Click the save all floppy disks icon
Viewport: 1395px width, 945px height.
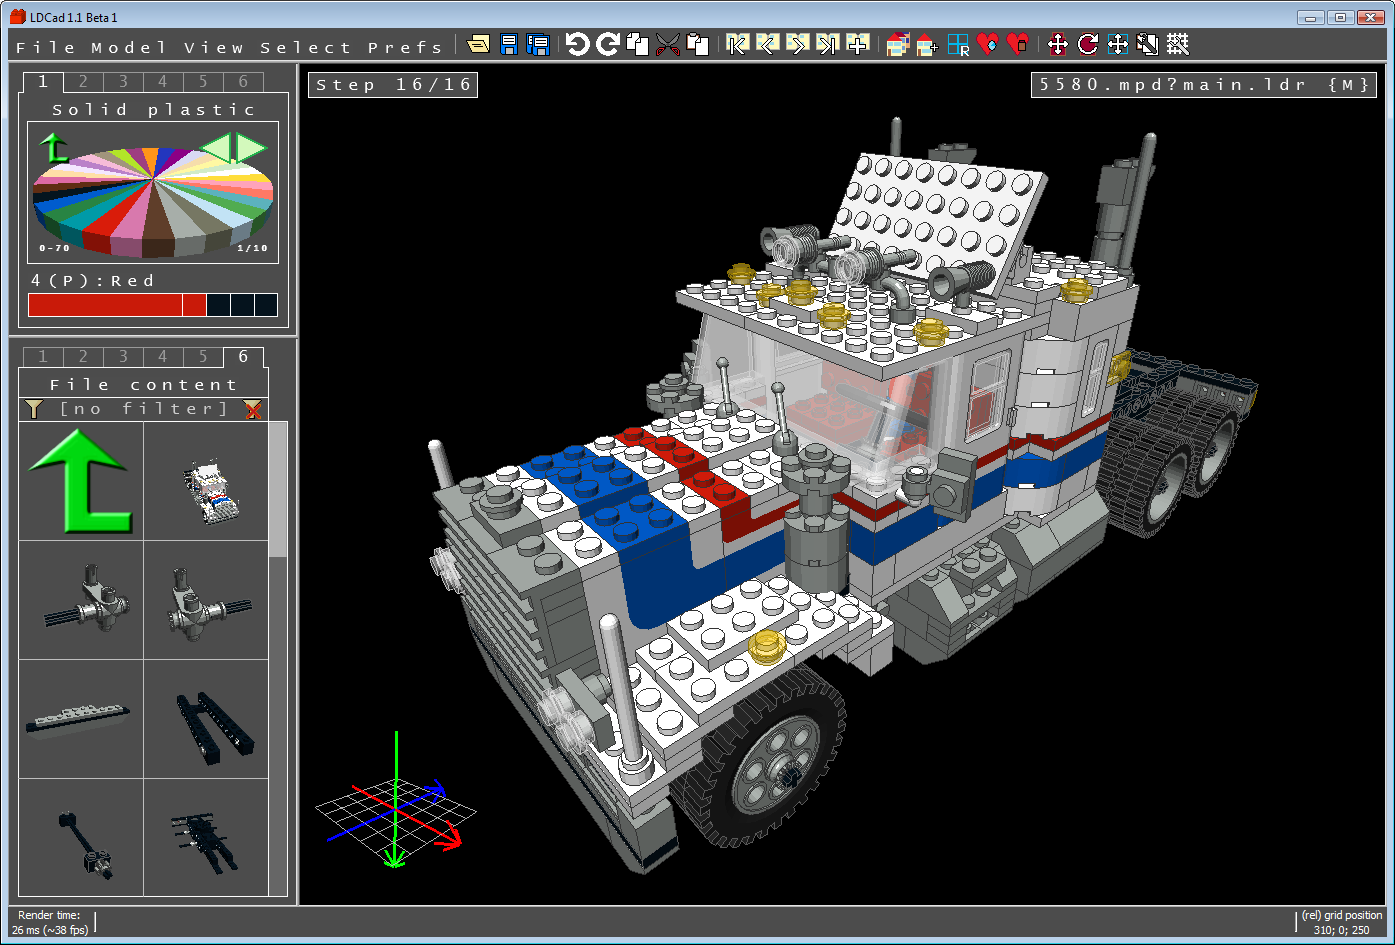[538, 44]
